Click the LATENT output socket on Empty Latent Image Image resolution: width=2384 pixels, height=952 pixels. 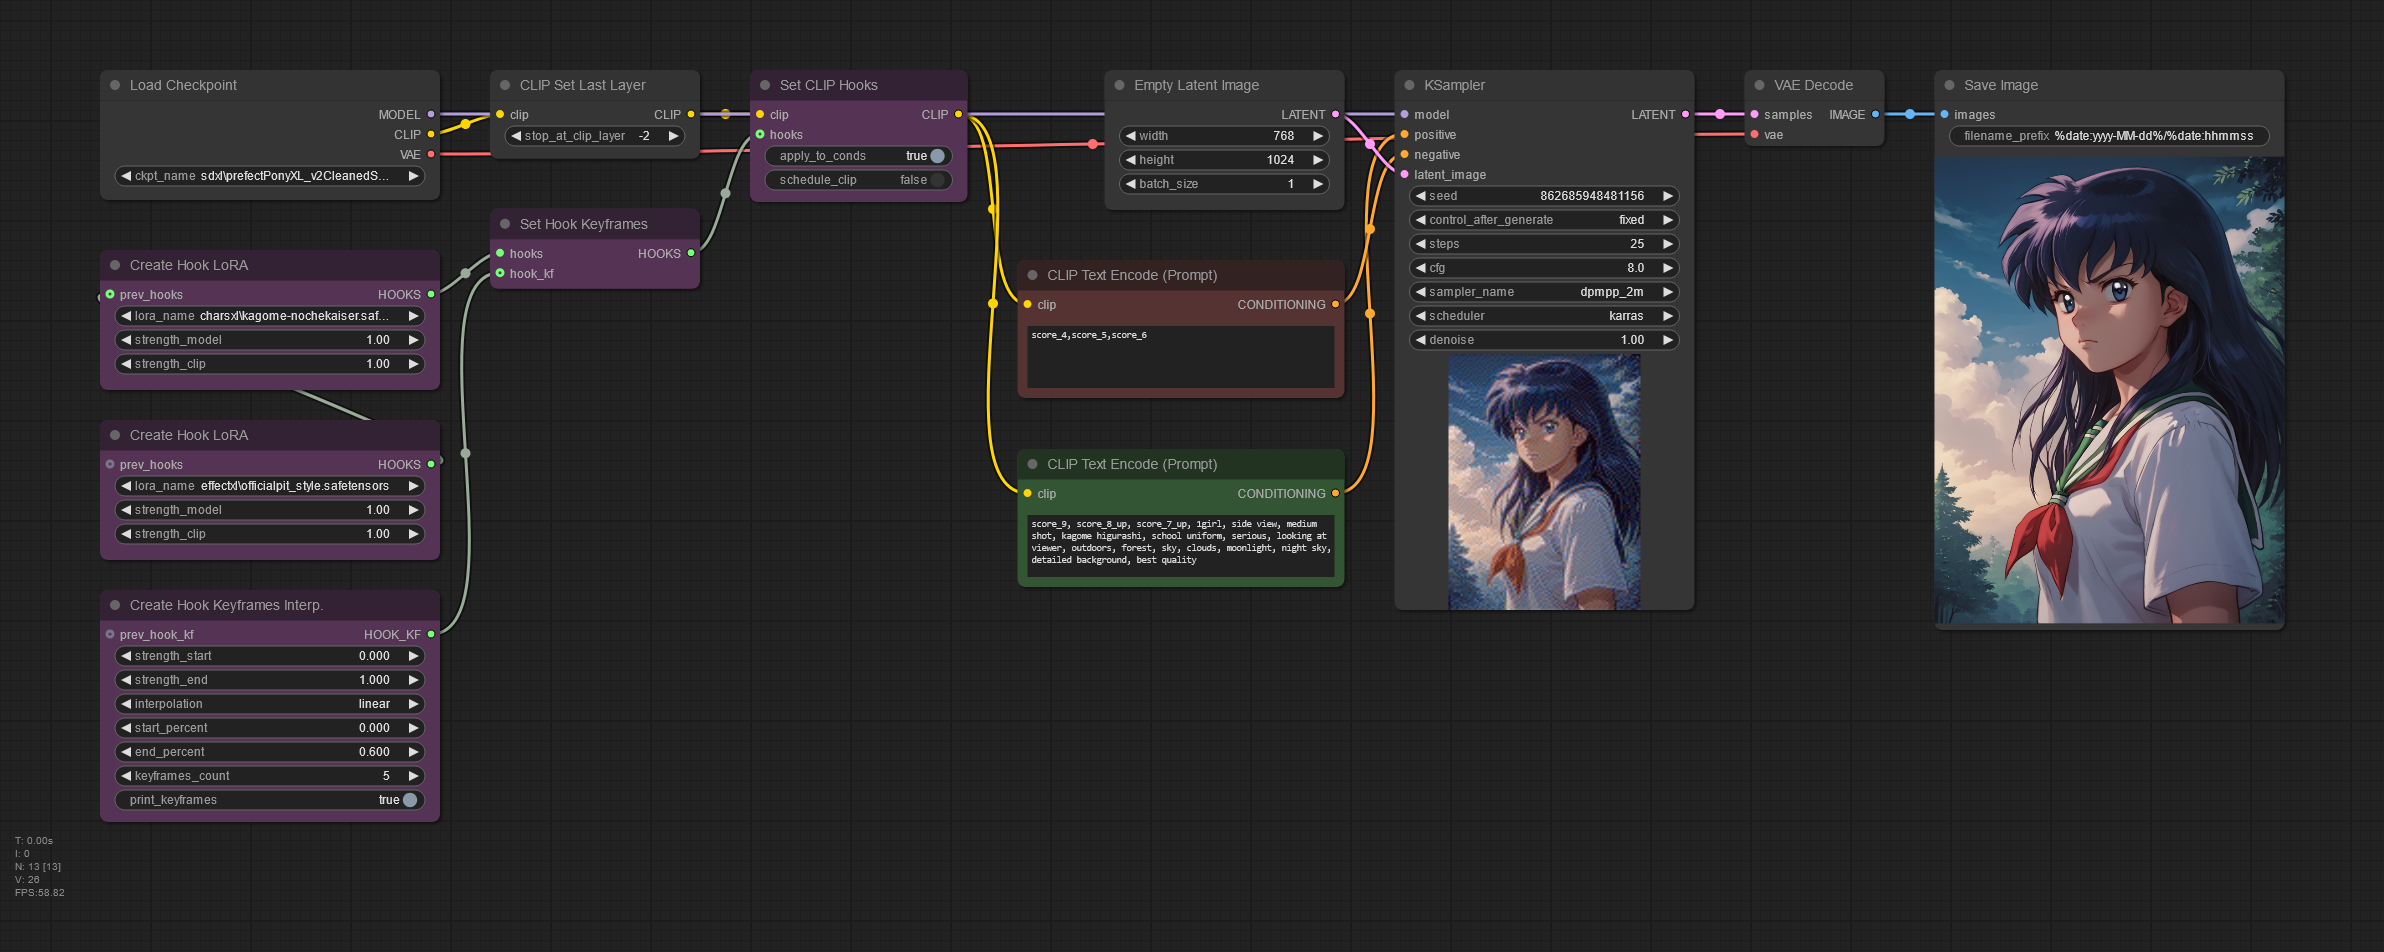[1335, 114]
